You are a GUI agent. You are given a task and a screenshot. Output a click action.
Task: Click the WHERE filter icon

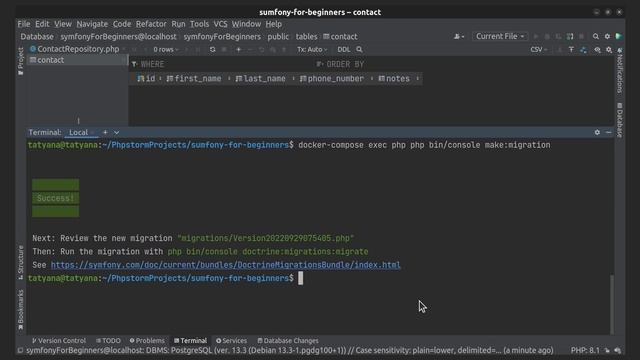134,64
